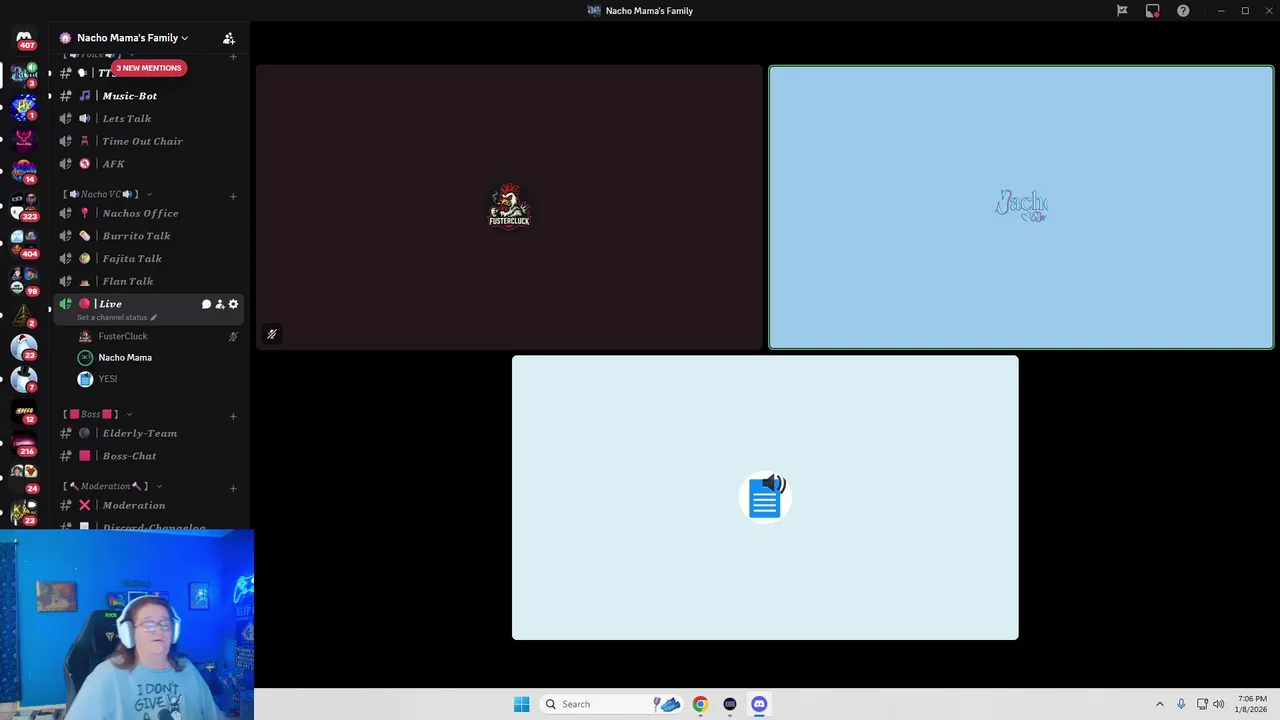Click invite icon on the Live channel
The width and height of the screenshot is (1280, 720).
220,304
